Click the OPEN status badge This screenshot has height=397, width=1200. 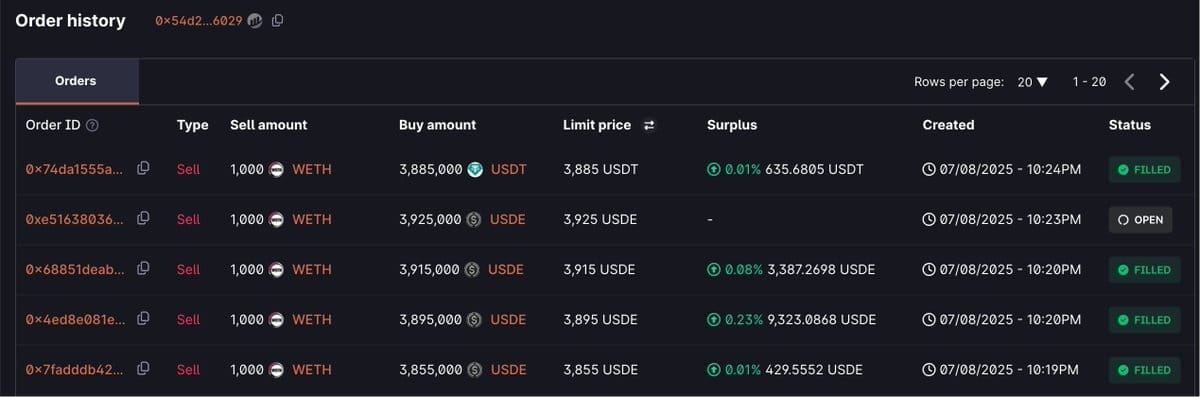[1140, 220]
